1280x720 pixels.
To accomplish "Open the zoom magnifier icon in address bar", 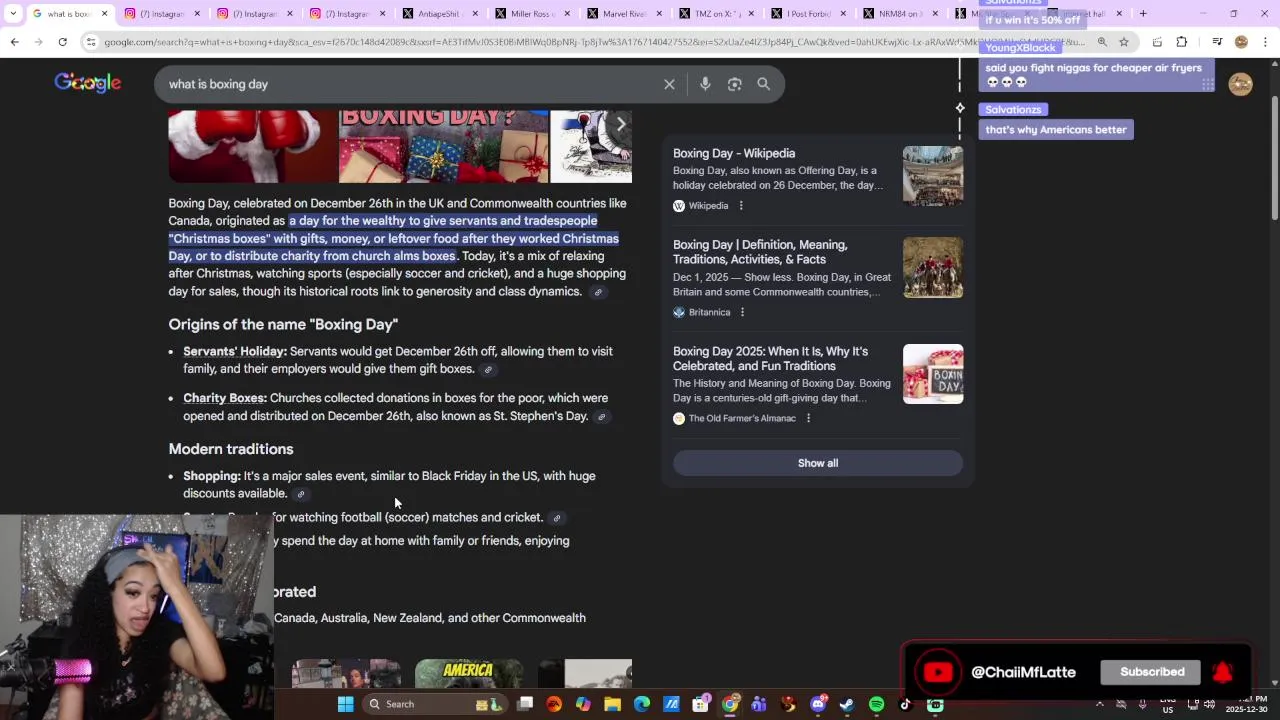I will [x=1102, y=42].
